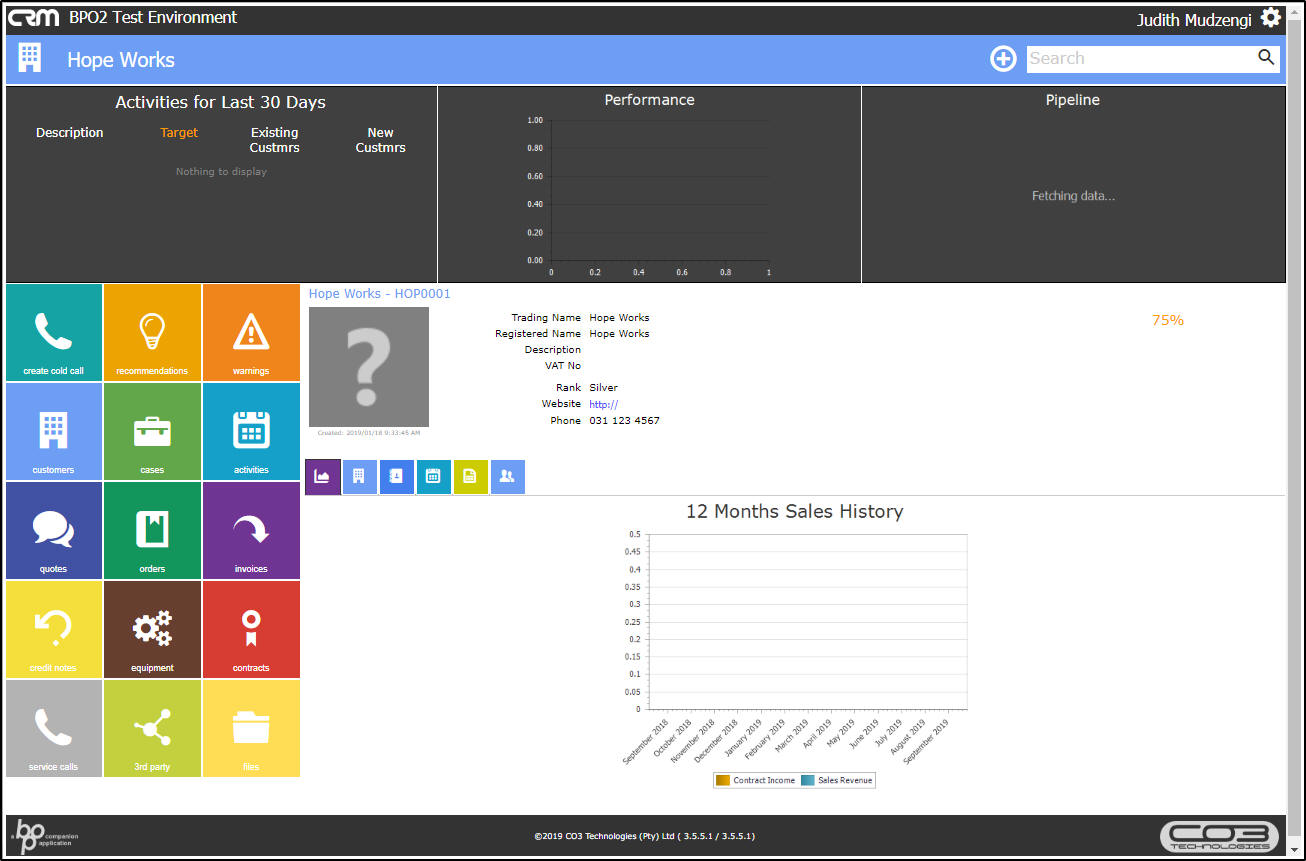1306x861 pixels.
Task: Switch to the users group tab
Action: point(507,477)
